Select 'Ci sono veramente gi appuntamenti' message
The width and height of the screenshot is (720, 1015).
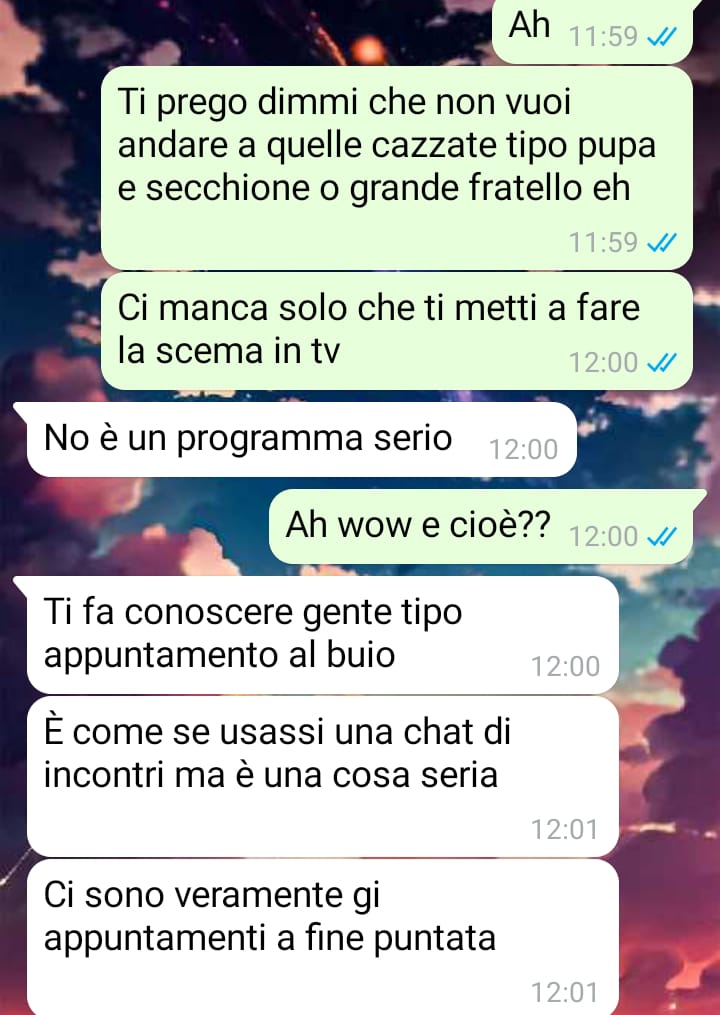click(x=322, y=937)
